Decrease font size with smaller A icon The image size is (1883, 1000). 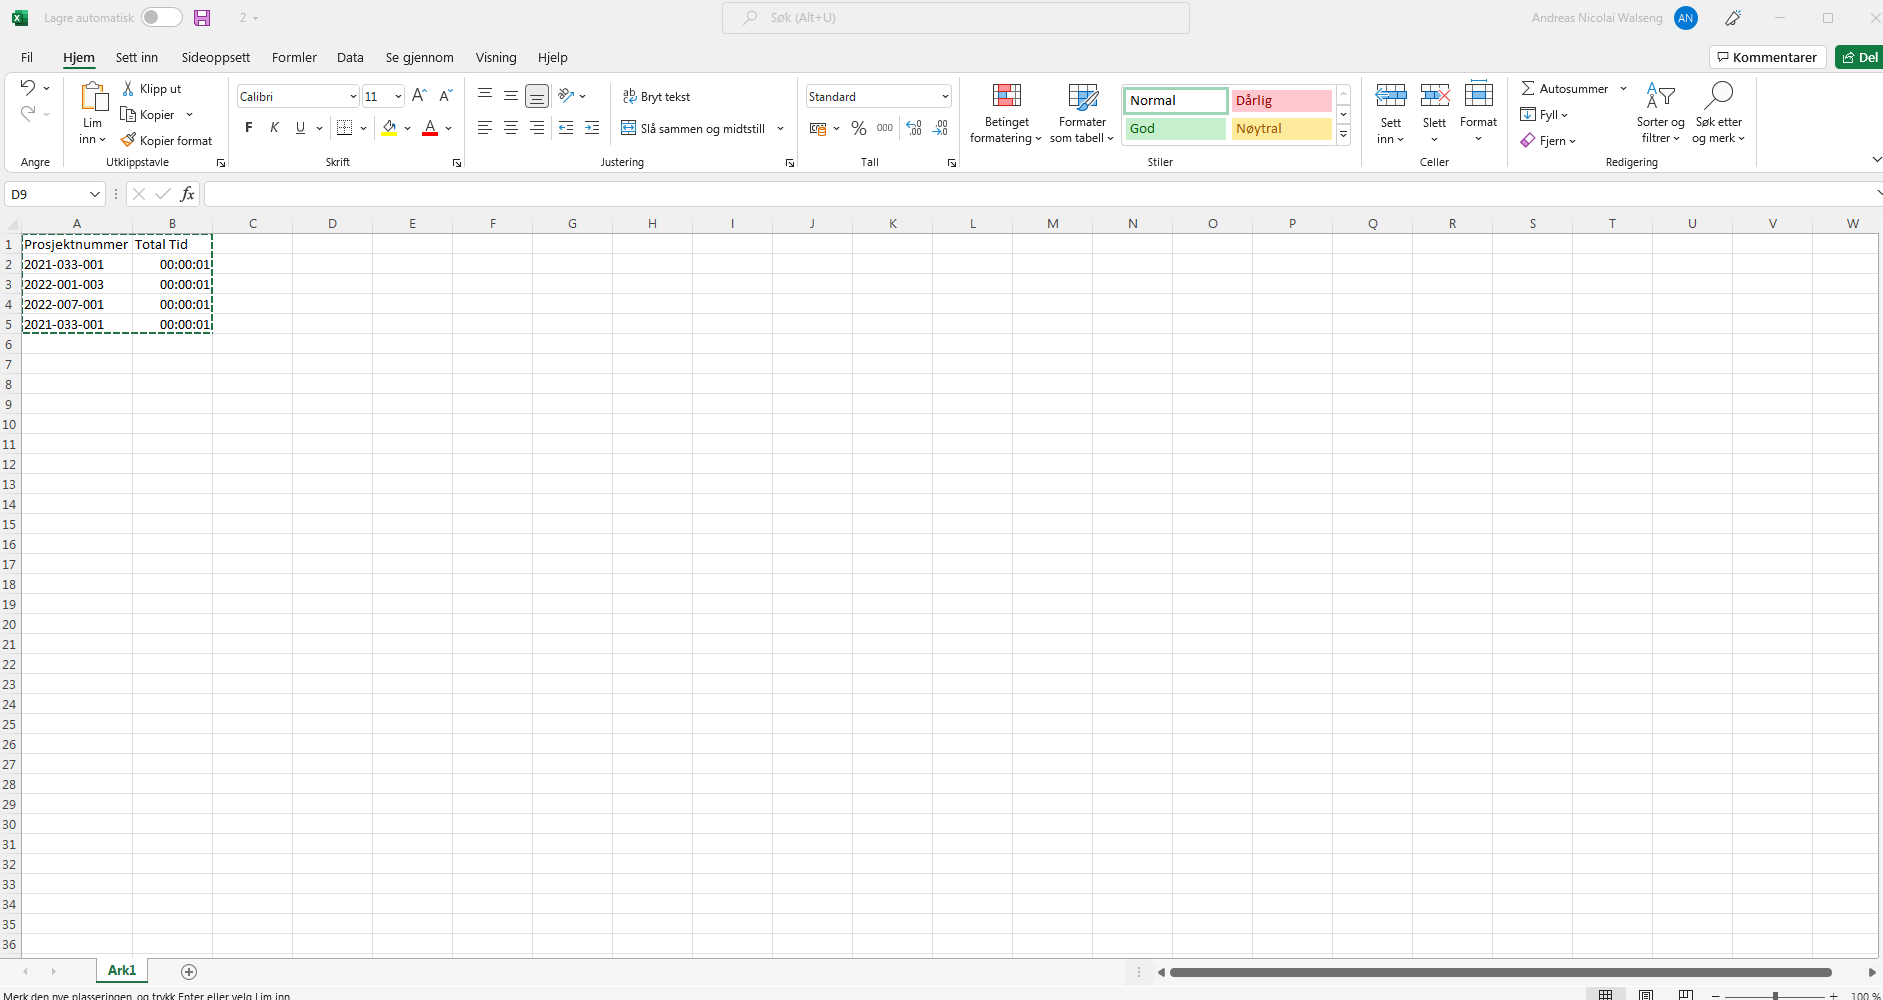(x=446, y=96)
